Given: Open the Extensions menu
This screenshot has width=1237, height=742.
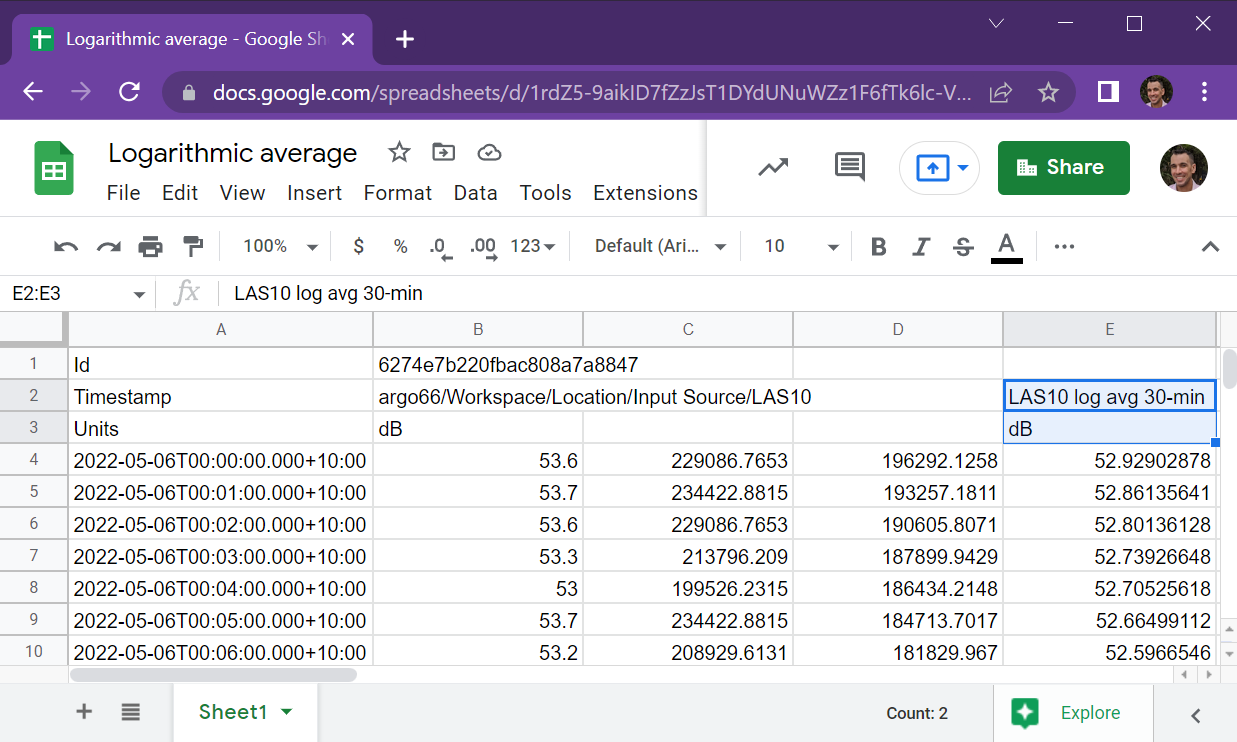Looking at the screenshot, I should coord(646,193).
